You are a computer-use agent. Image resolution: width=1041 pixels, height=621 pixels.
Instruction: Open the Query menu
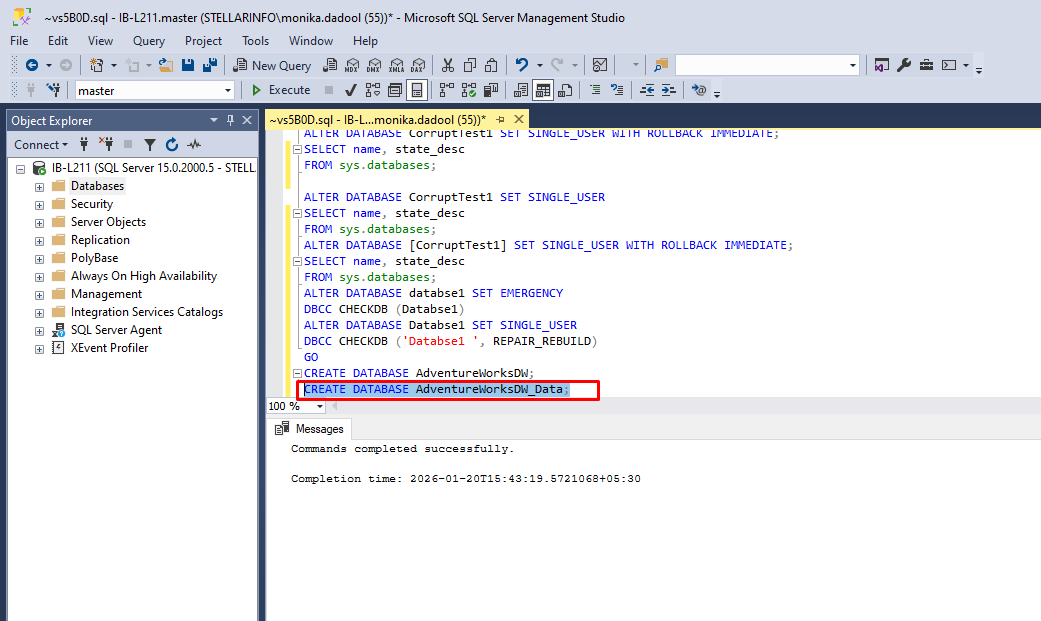point(148,41)
